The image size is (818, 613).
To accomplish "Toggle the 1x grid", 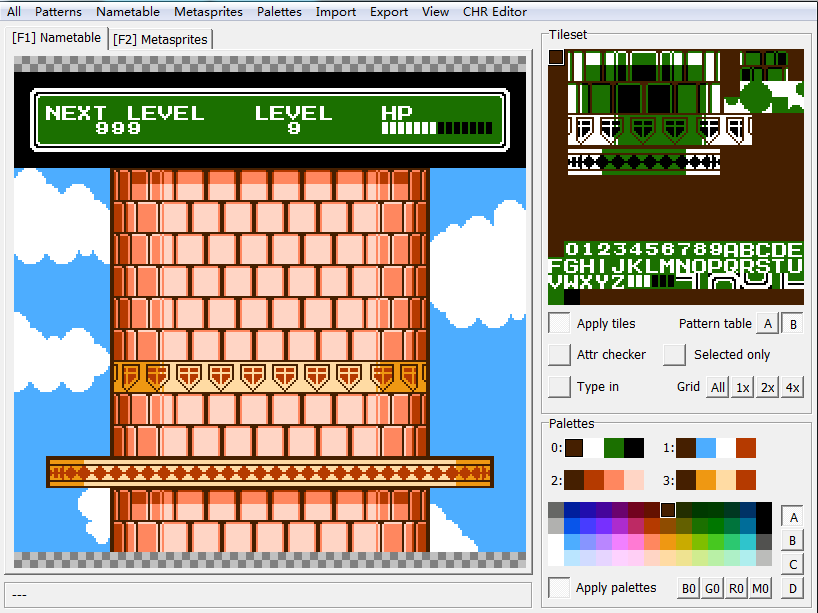I will tap(742, 387).
